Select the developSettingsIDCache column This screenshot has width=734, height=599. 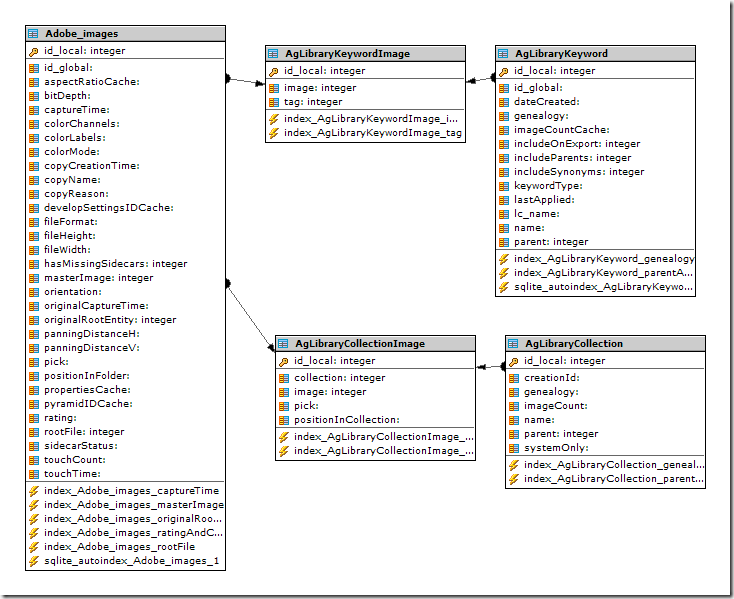(x=109, y=208)
